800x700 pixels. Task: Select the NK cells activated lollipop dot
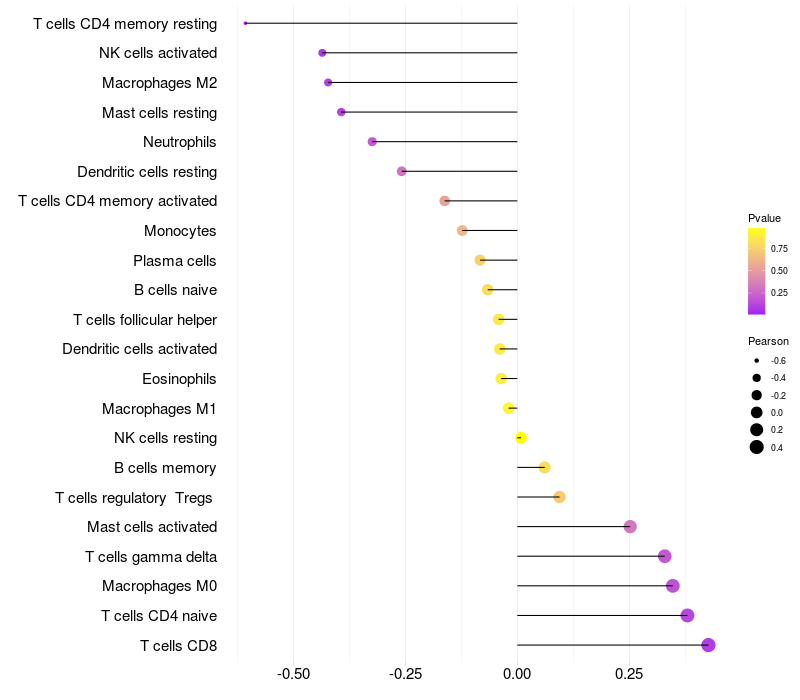tap(322, 53)
